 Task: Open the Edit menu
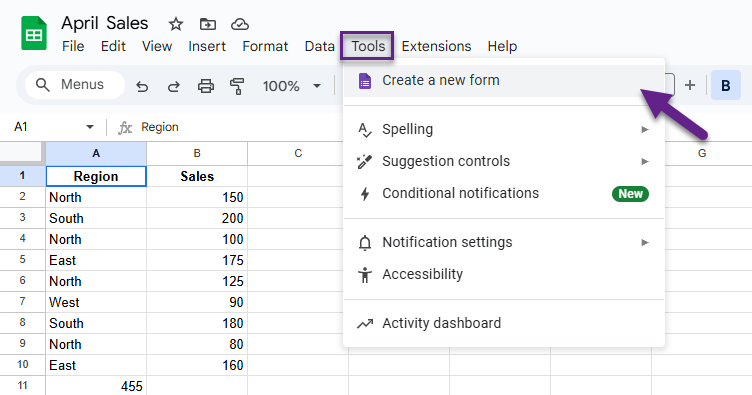pyautogui.click(x=113, y=46)
